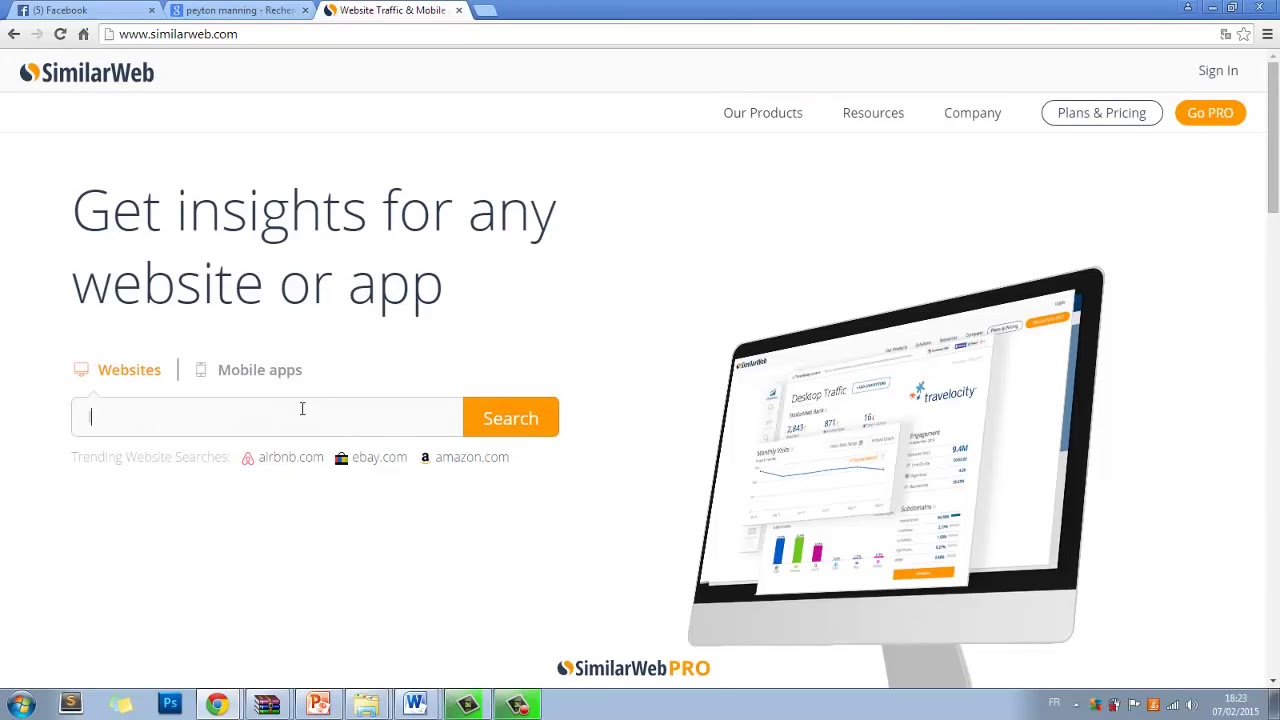Click the orange Search button
The image size is (1280, 720).
pyautogui.click(x=511, y=417)
